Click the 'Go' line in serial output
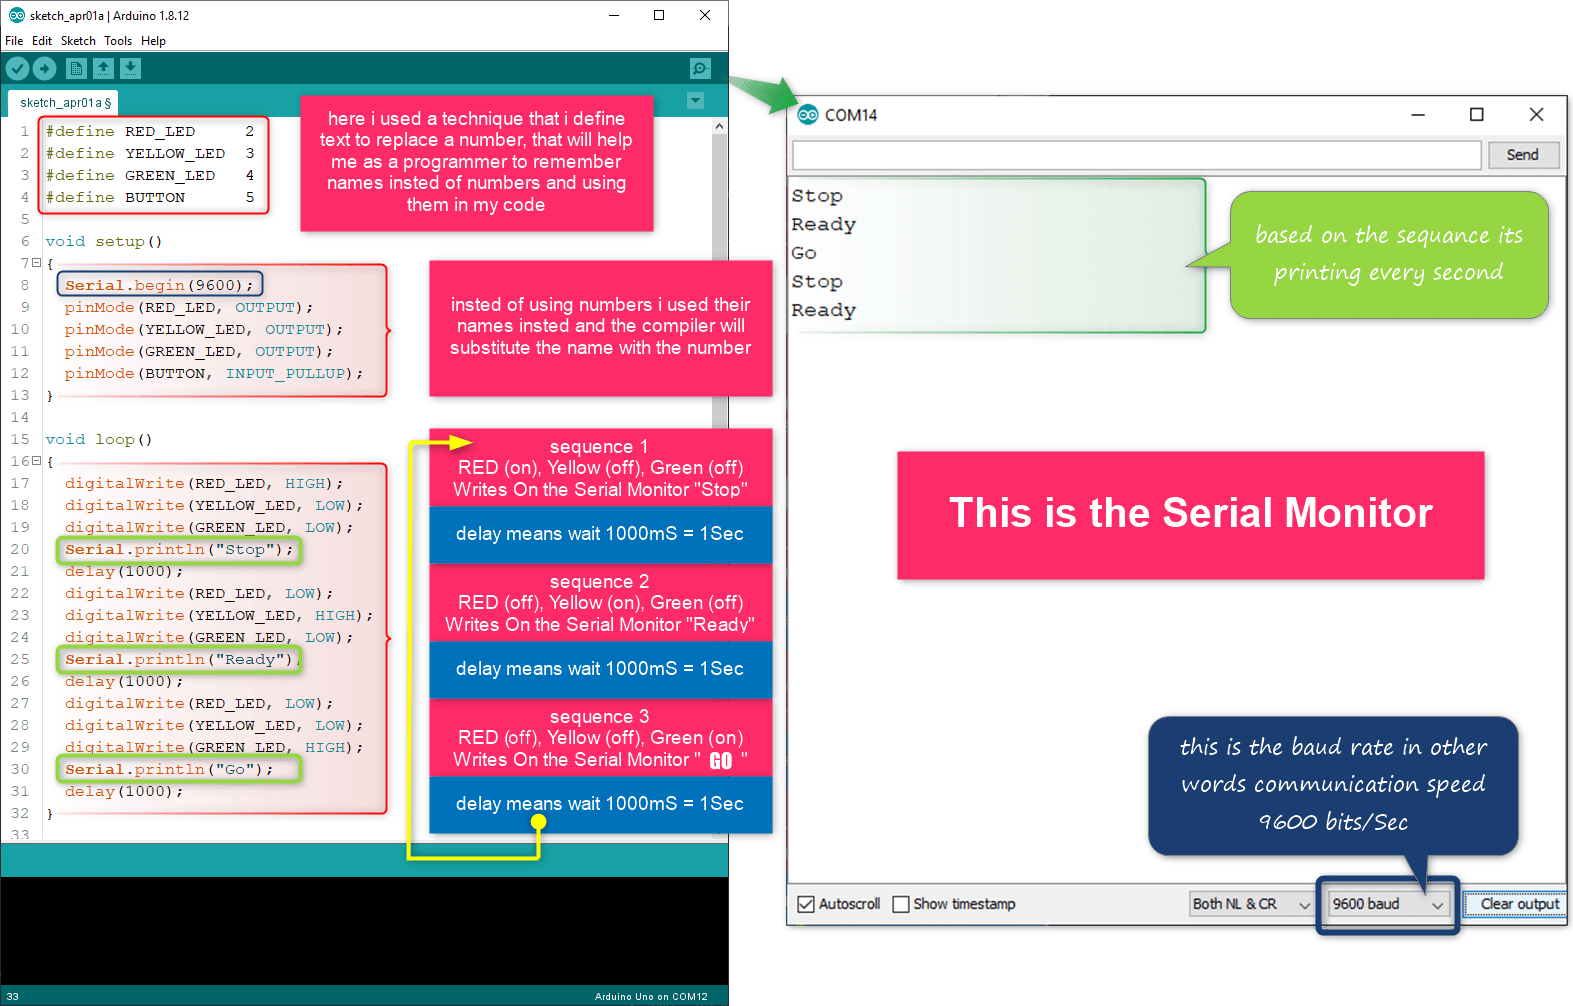Viewport: 1573px width, 1006px height. tap(804, 253)
